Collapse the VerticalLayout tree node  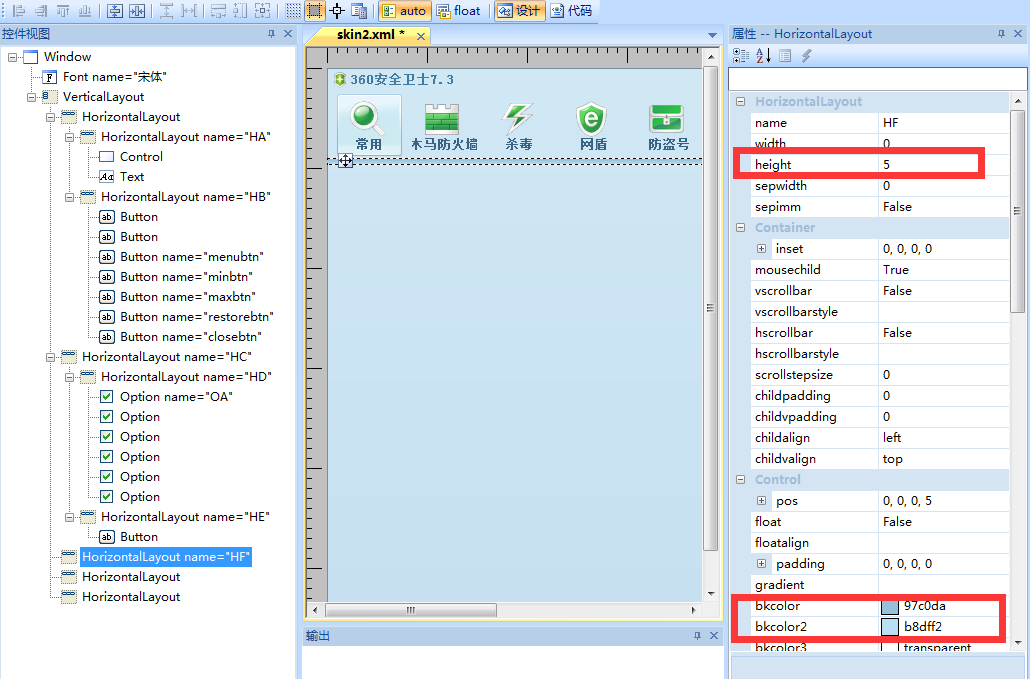coord(30,96)
